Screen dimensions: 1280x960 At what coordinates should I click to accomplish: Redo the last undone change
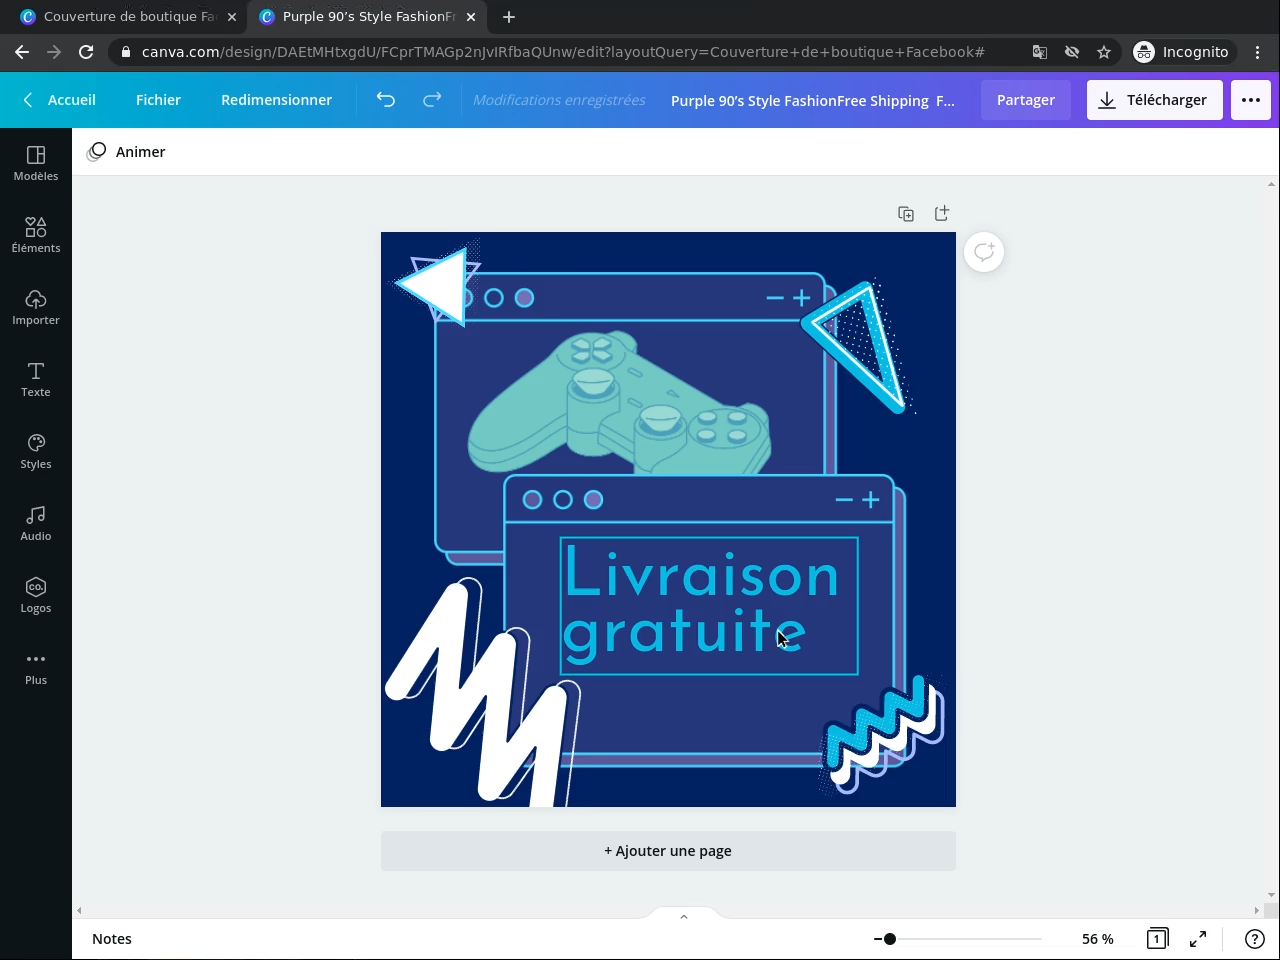(x=432, y=100)
